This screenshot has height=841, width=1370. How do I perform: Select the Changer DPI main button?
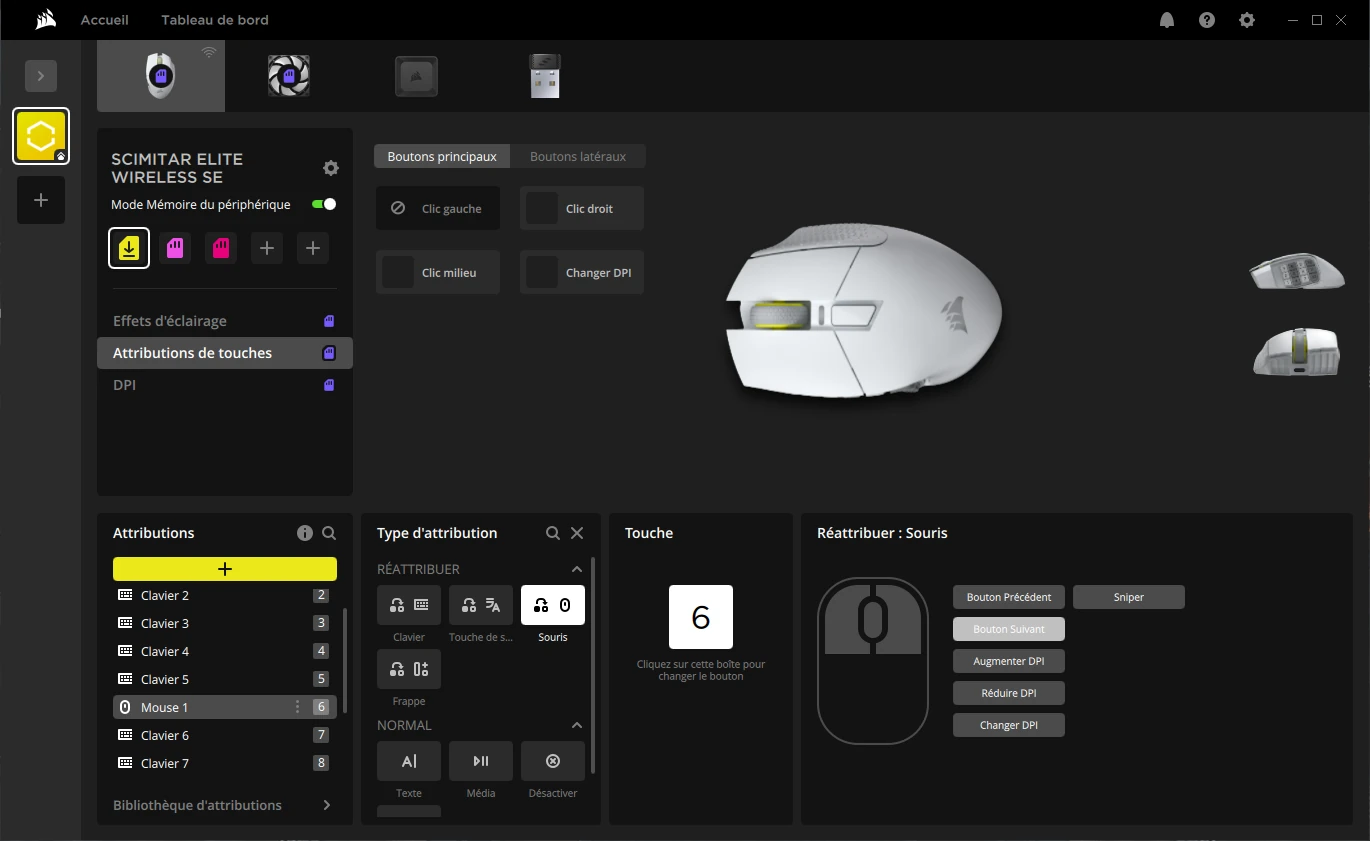pos(582,272)
